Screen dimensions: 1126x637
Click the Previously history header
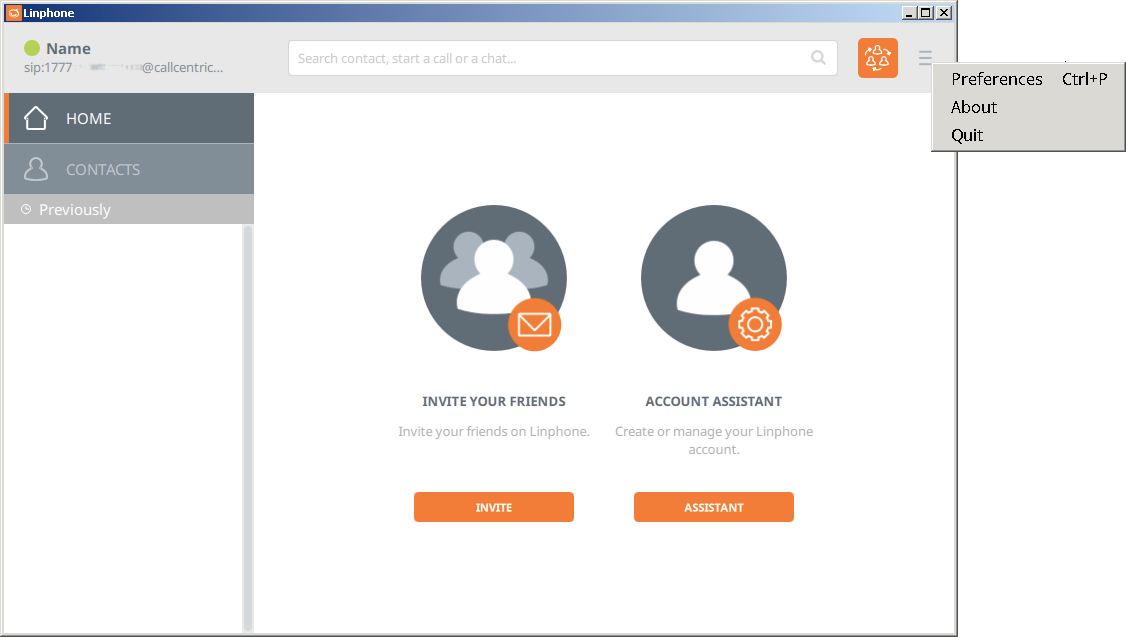(x=129, y=209)
